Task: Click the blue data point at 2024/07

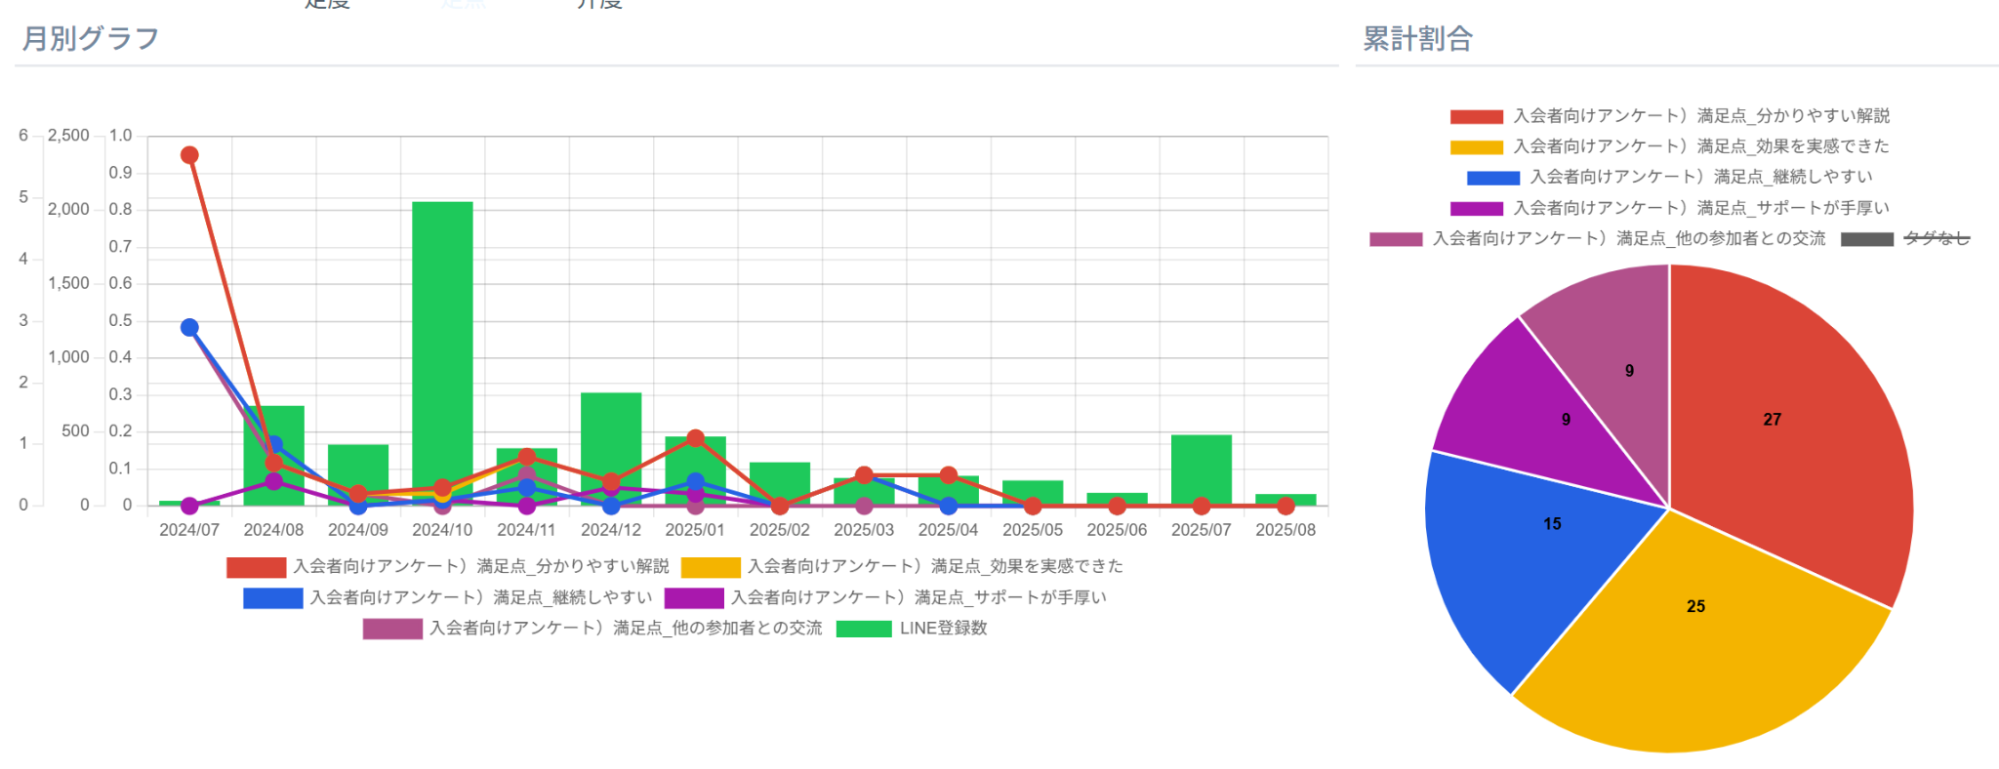Action: [189, 328]
